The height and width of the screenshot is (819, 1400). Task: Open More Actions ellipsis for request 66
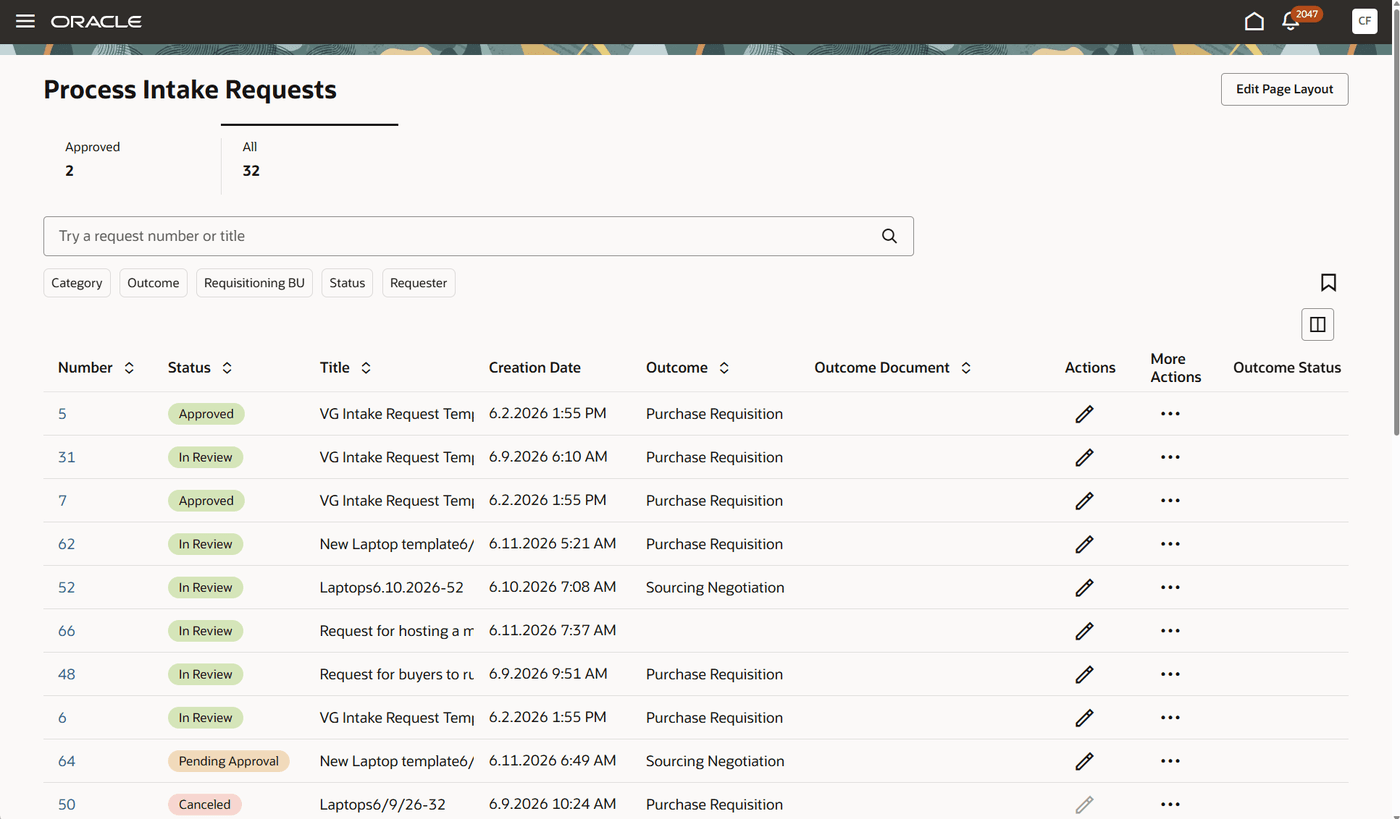point(1170,631)
